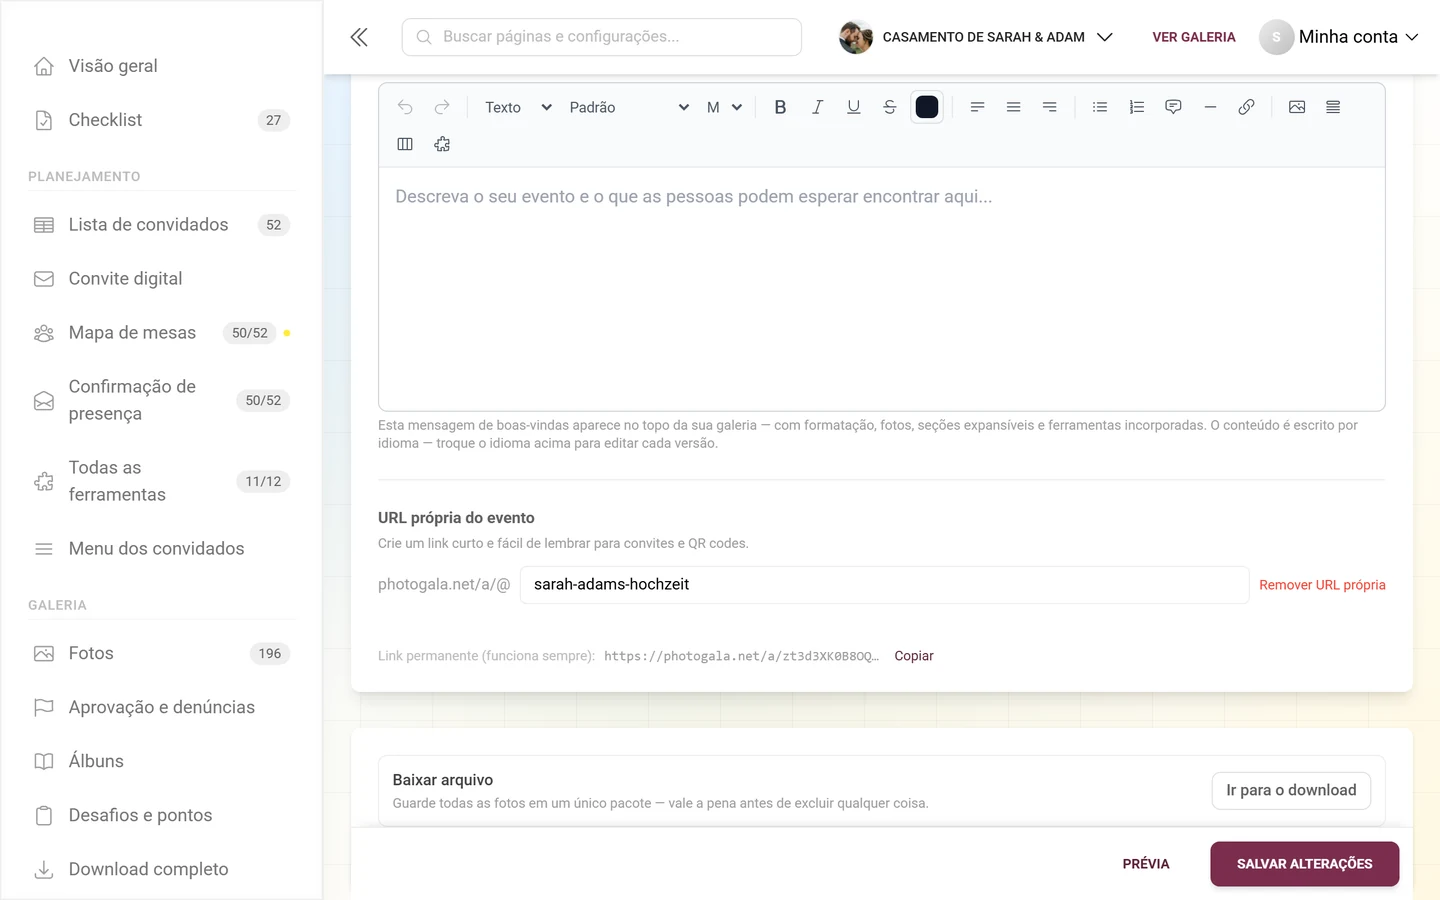1440x900 pixels.
Task: Insert a tool via puzzle piece icon
Action: 442,144
